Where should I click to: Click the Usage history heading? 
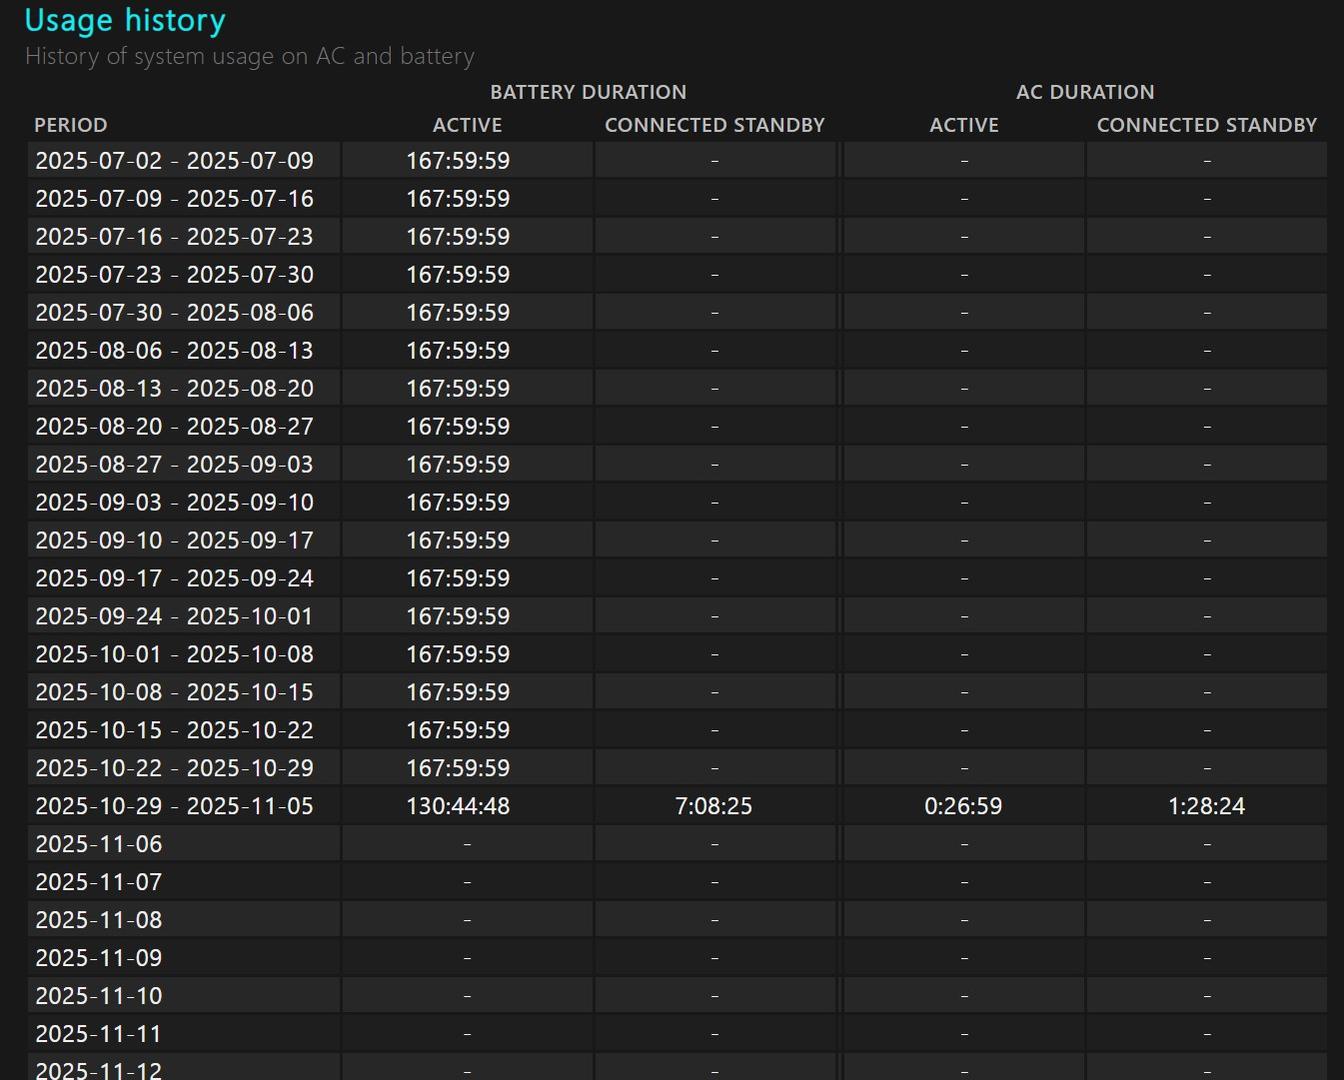[x=125, y=21]
